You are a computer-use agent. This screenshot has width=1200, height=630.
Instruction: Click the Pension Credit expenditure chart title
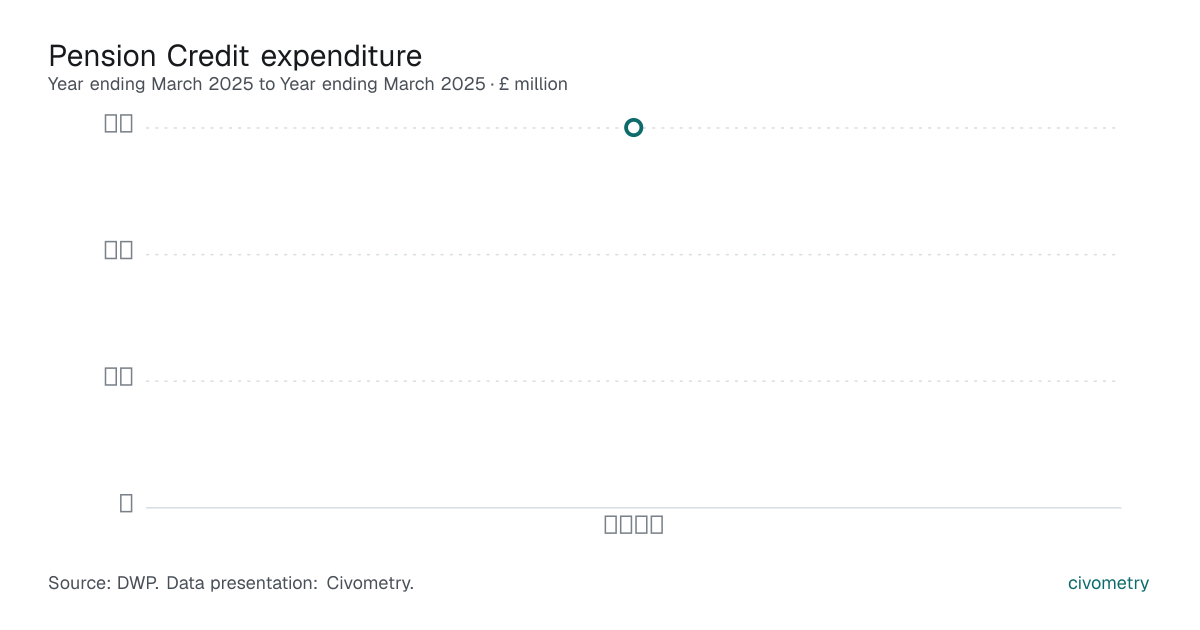coord(235,55)
